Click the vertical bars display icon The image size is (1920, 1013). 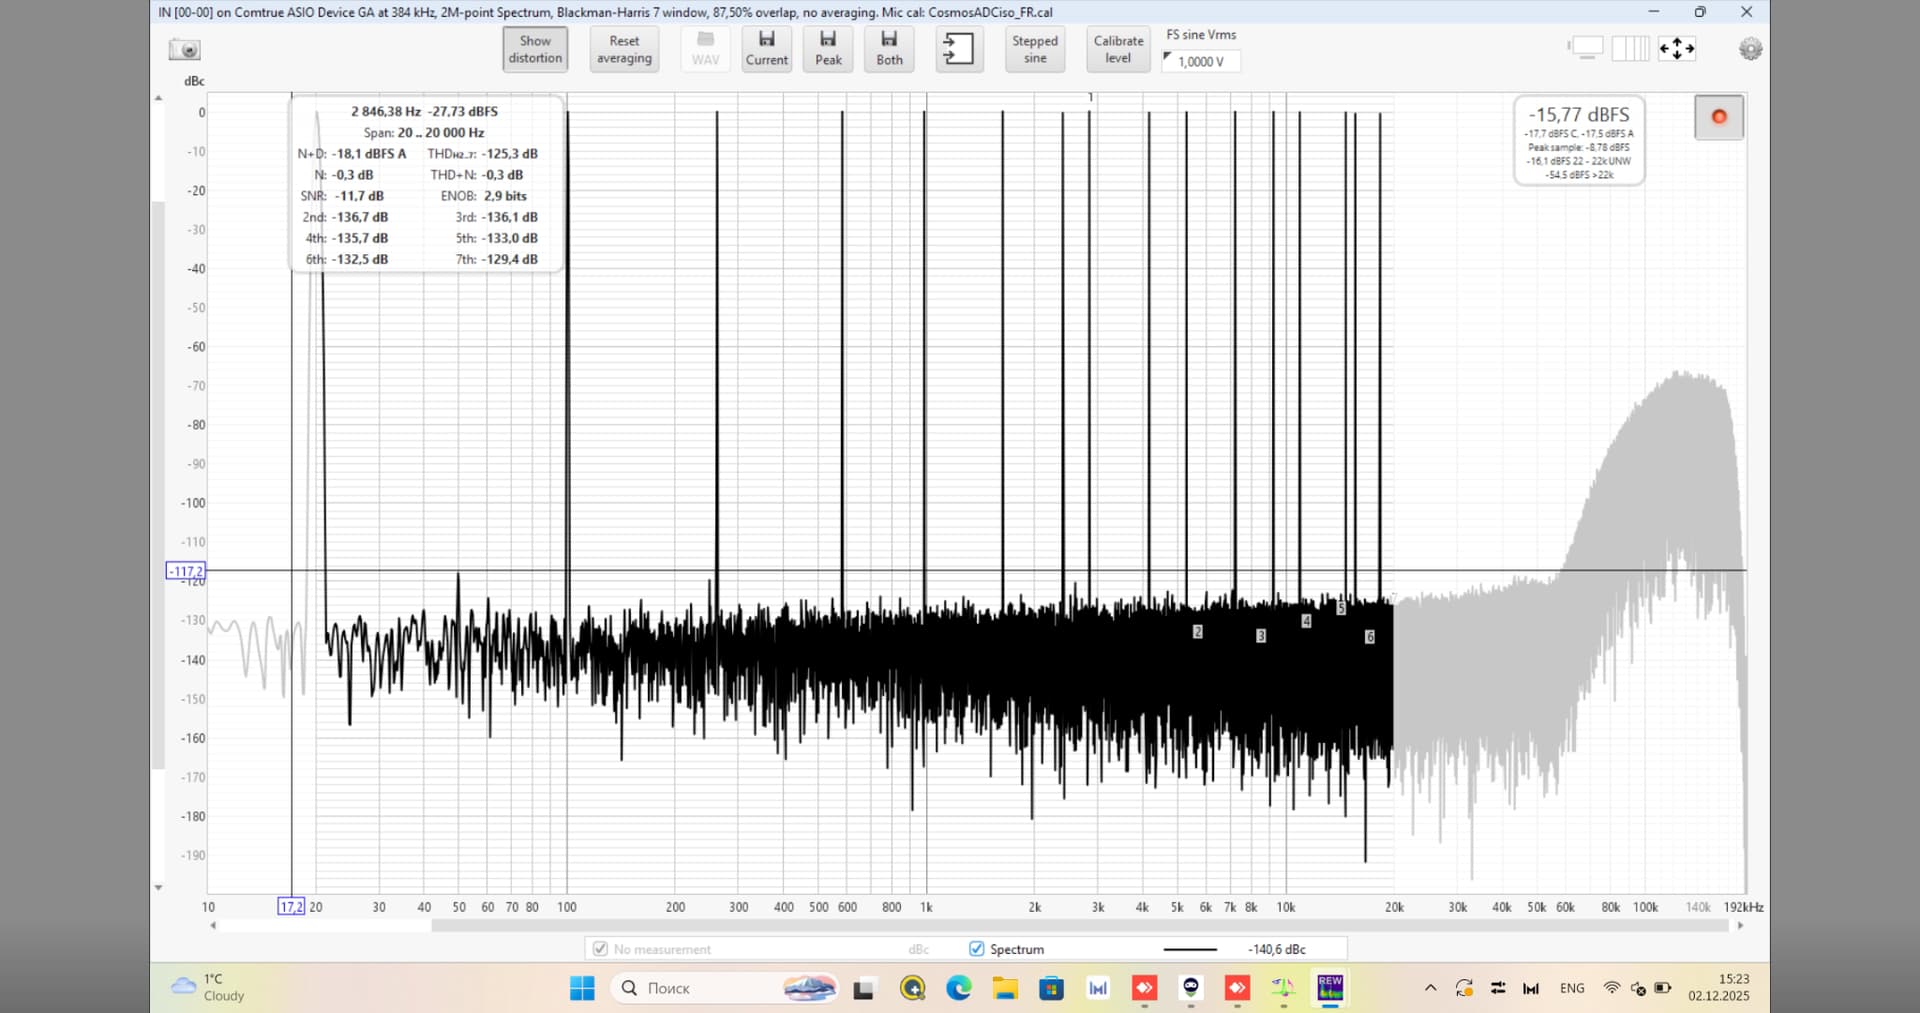click(x=1630, y=48)
